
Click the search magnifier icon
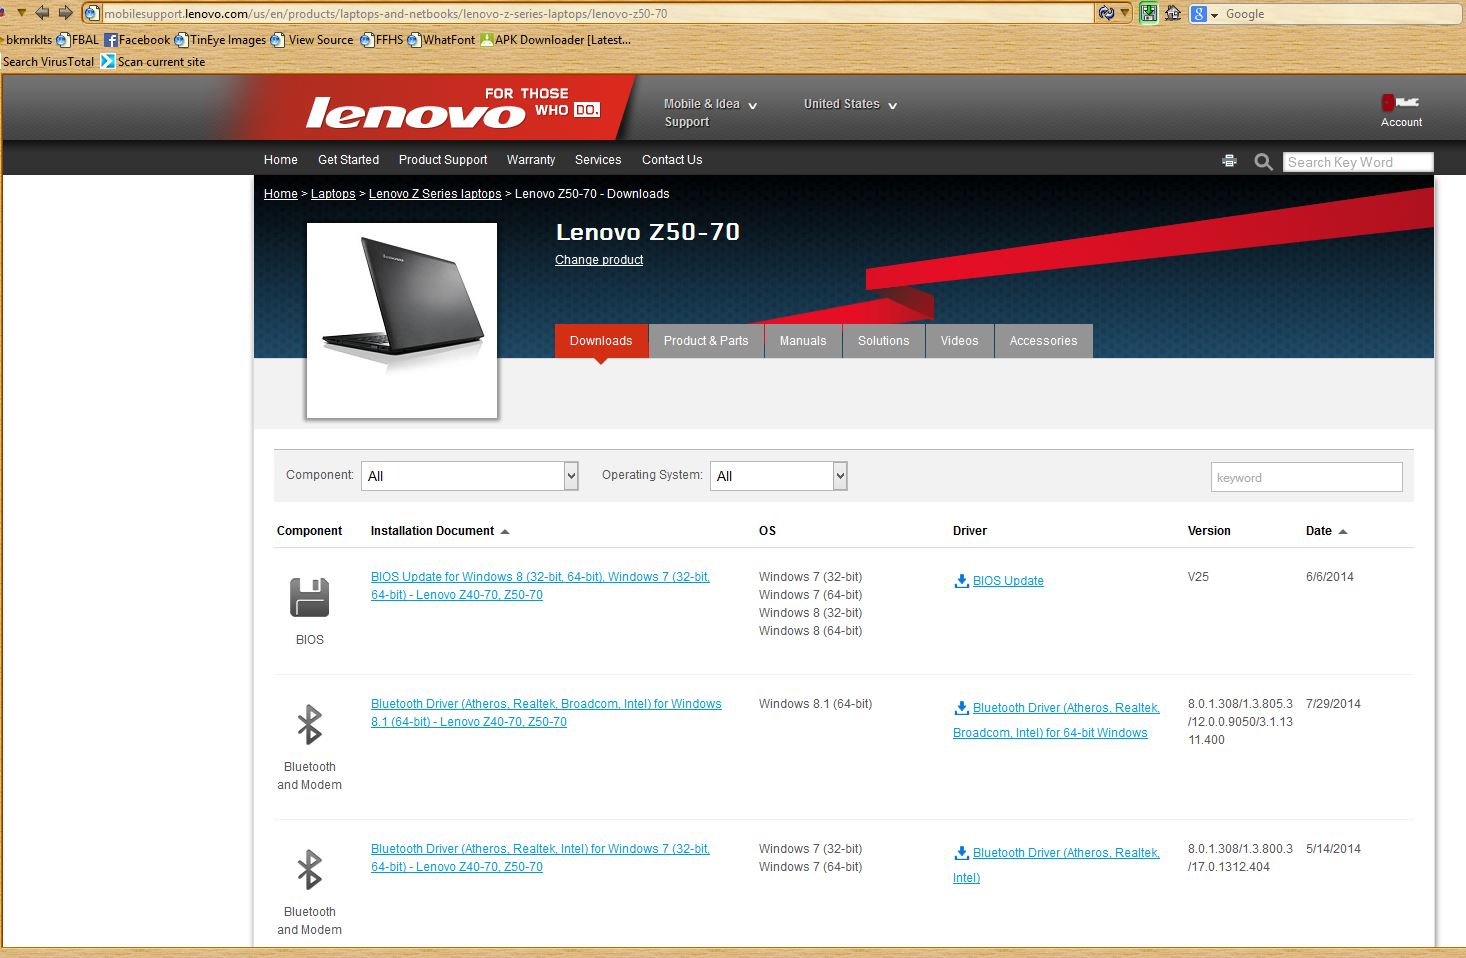pos(1263,161)
